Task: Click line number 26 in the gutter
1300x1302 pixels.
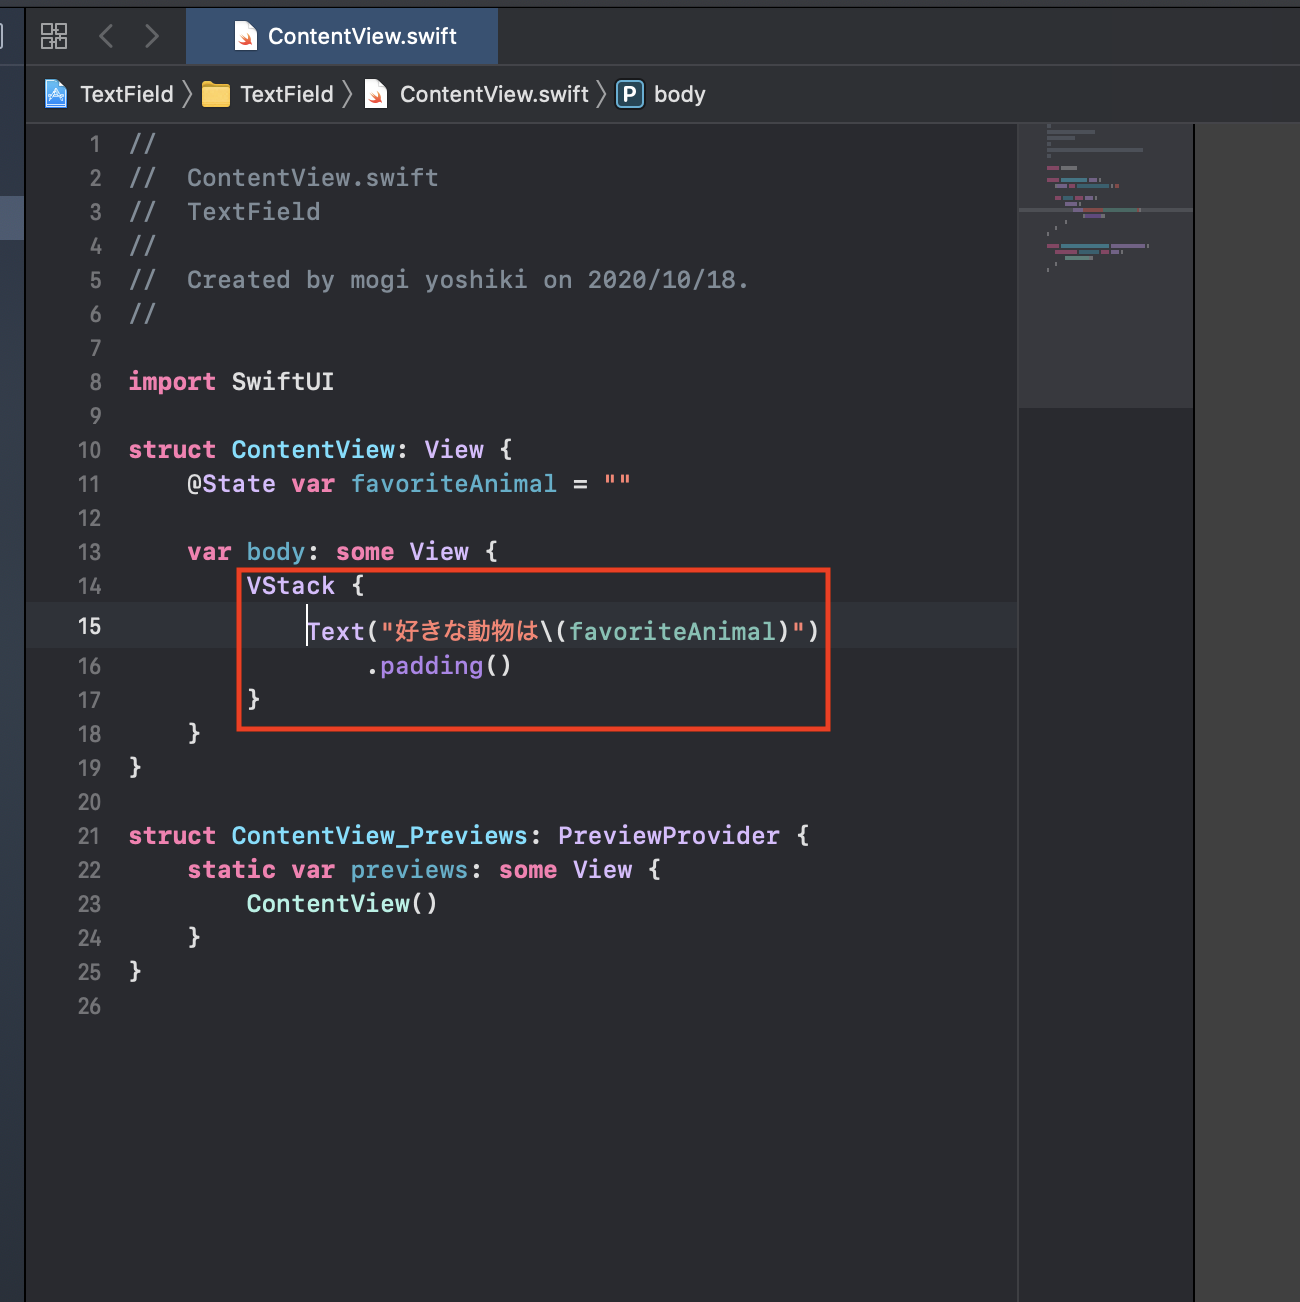Action: [x=89, y=1006]
